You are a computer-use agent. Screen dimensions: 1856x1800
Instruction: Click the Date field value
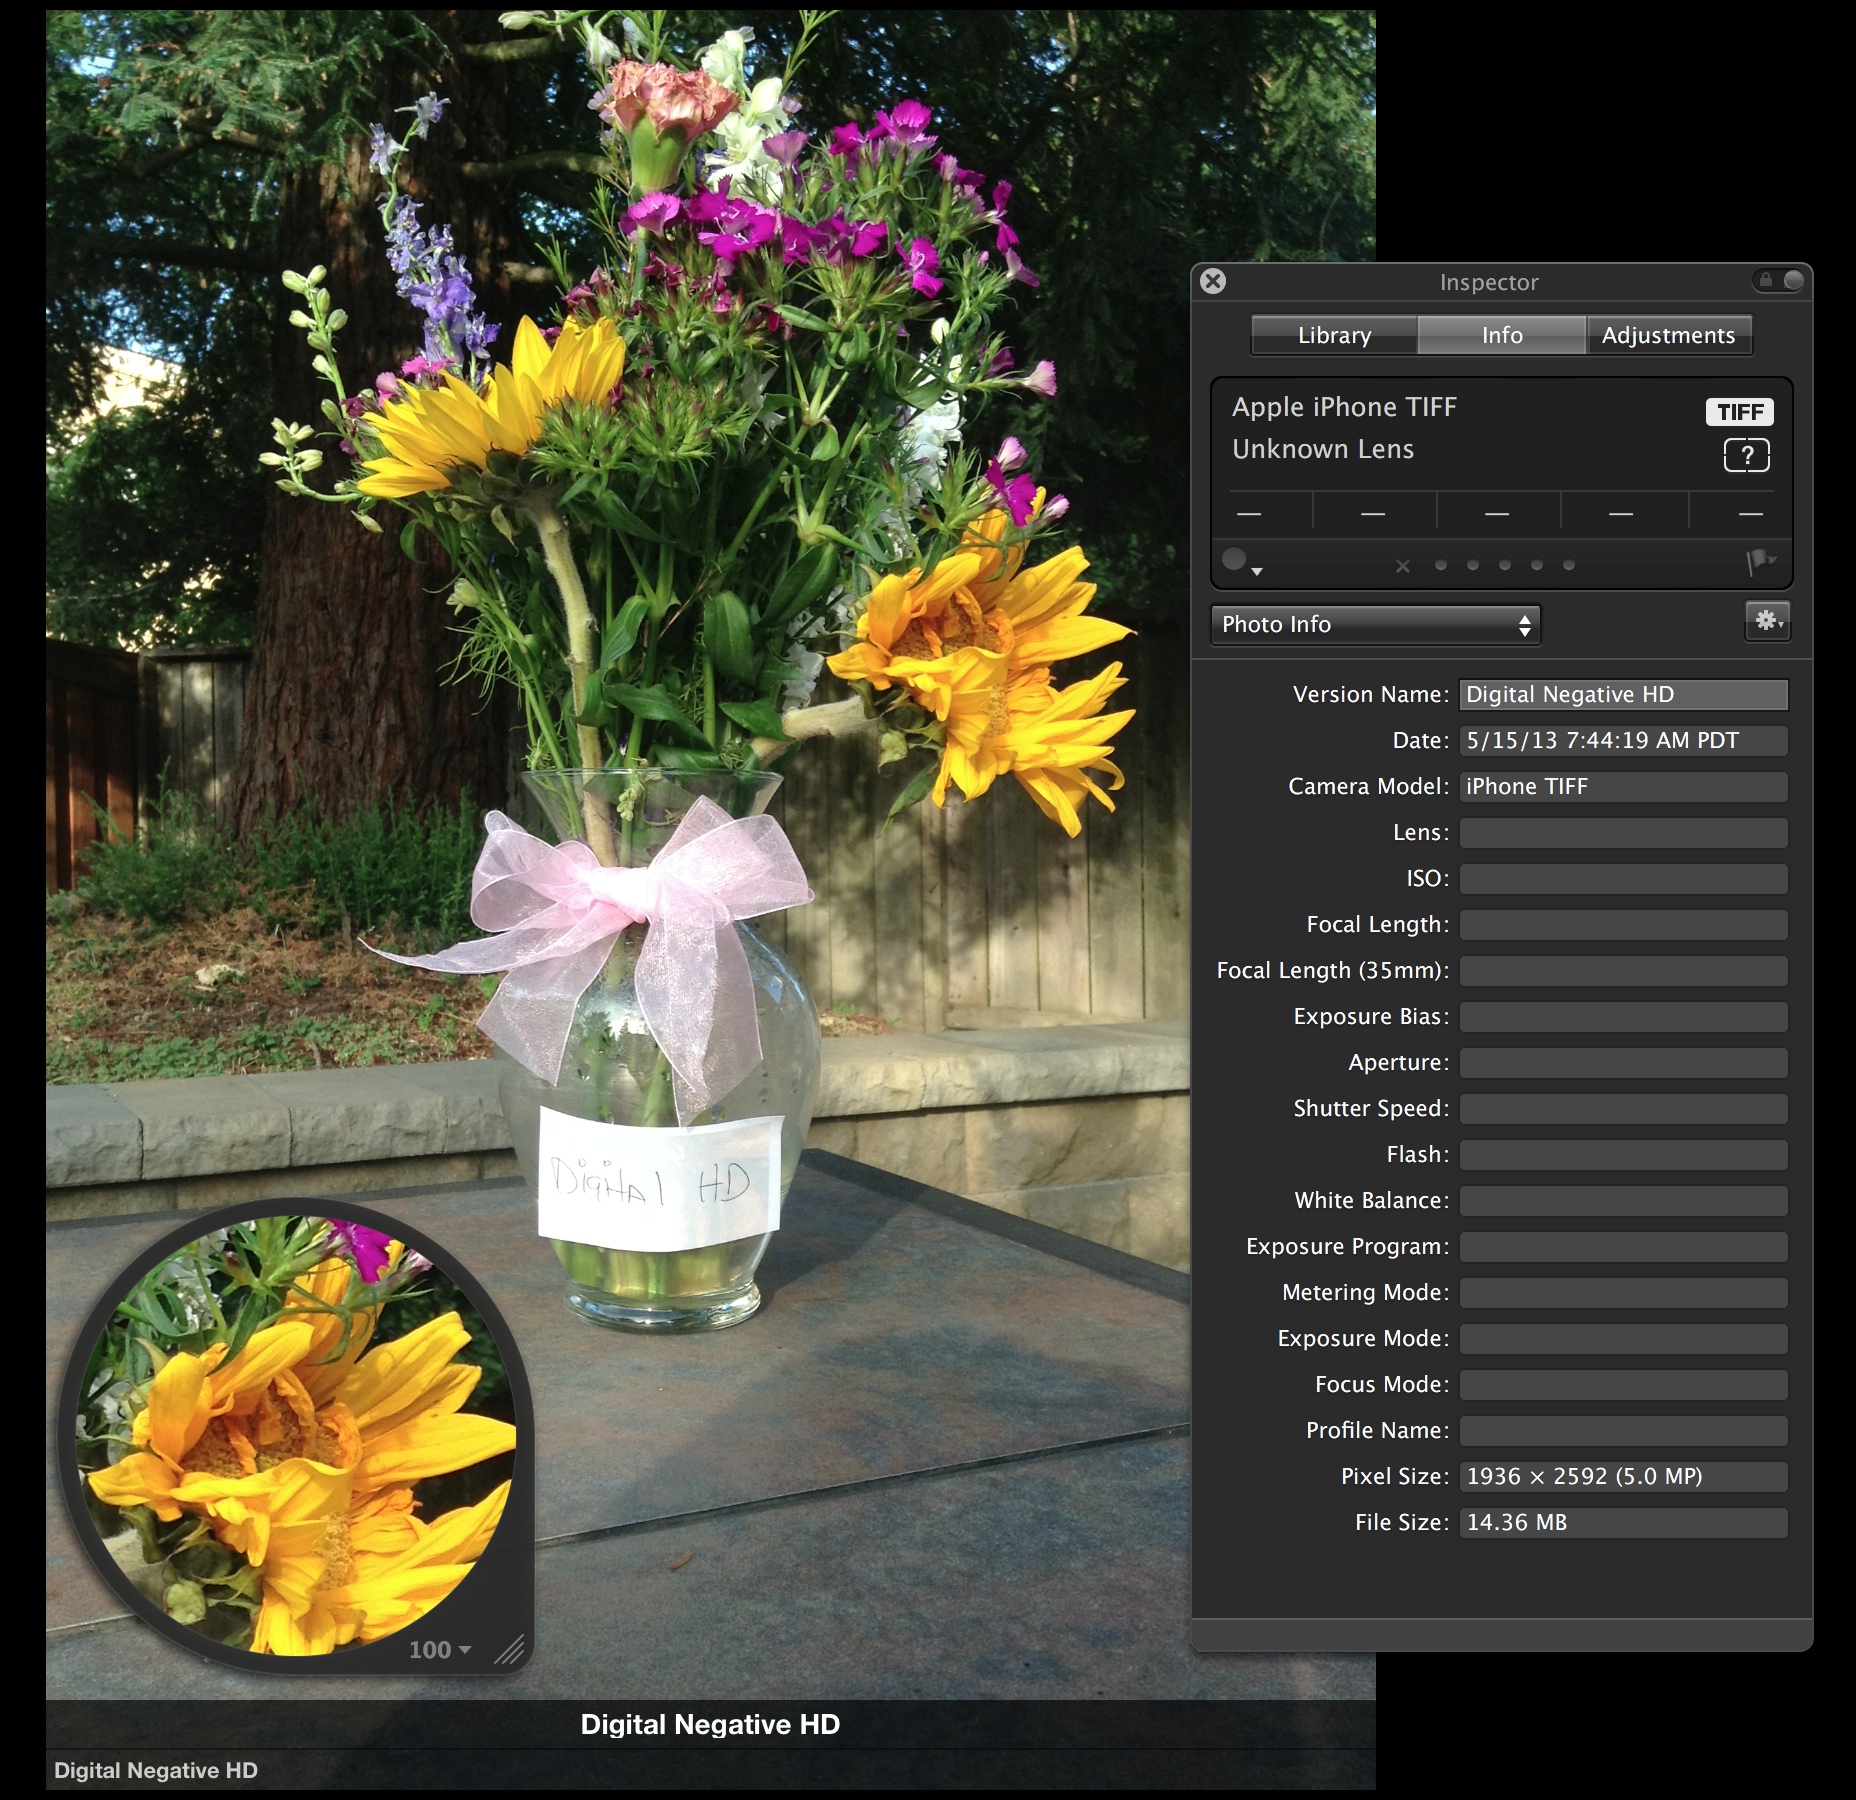click(1622, 741)
